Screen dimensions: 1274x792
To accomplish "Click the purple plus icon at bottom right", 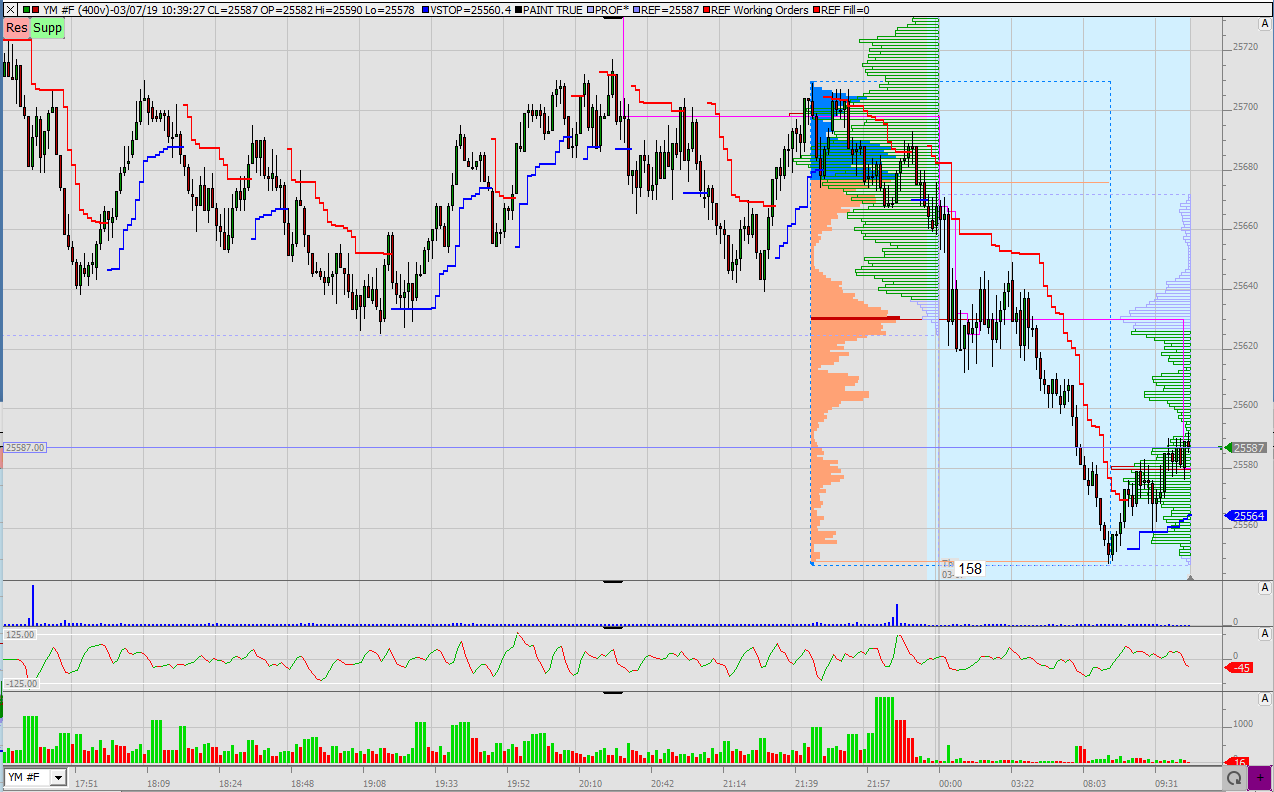I will 1260,778.
